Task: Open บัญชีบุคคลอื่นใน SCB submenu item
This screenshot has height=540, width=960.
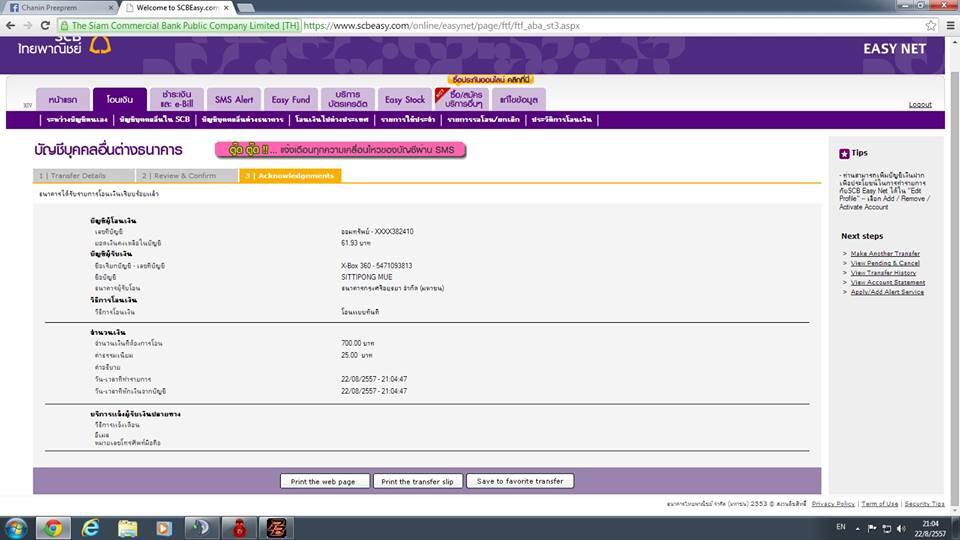Action: pos(154,119)
